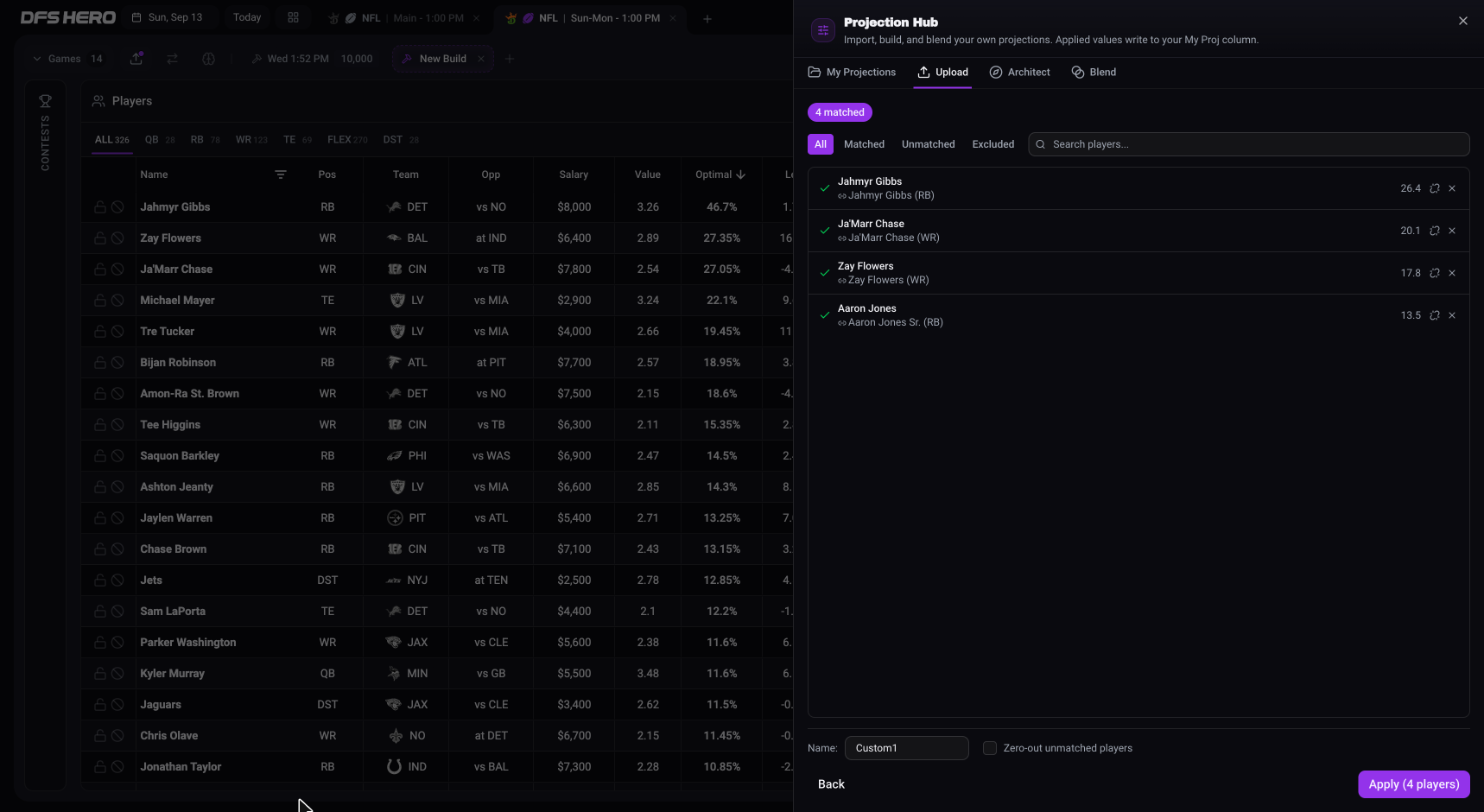Image resolution: width=1484 pixels, height=812 pixels.
Task: Switch to the My Projections tab
Action: click(x=851, y=72)
